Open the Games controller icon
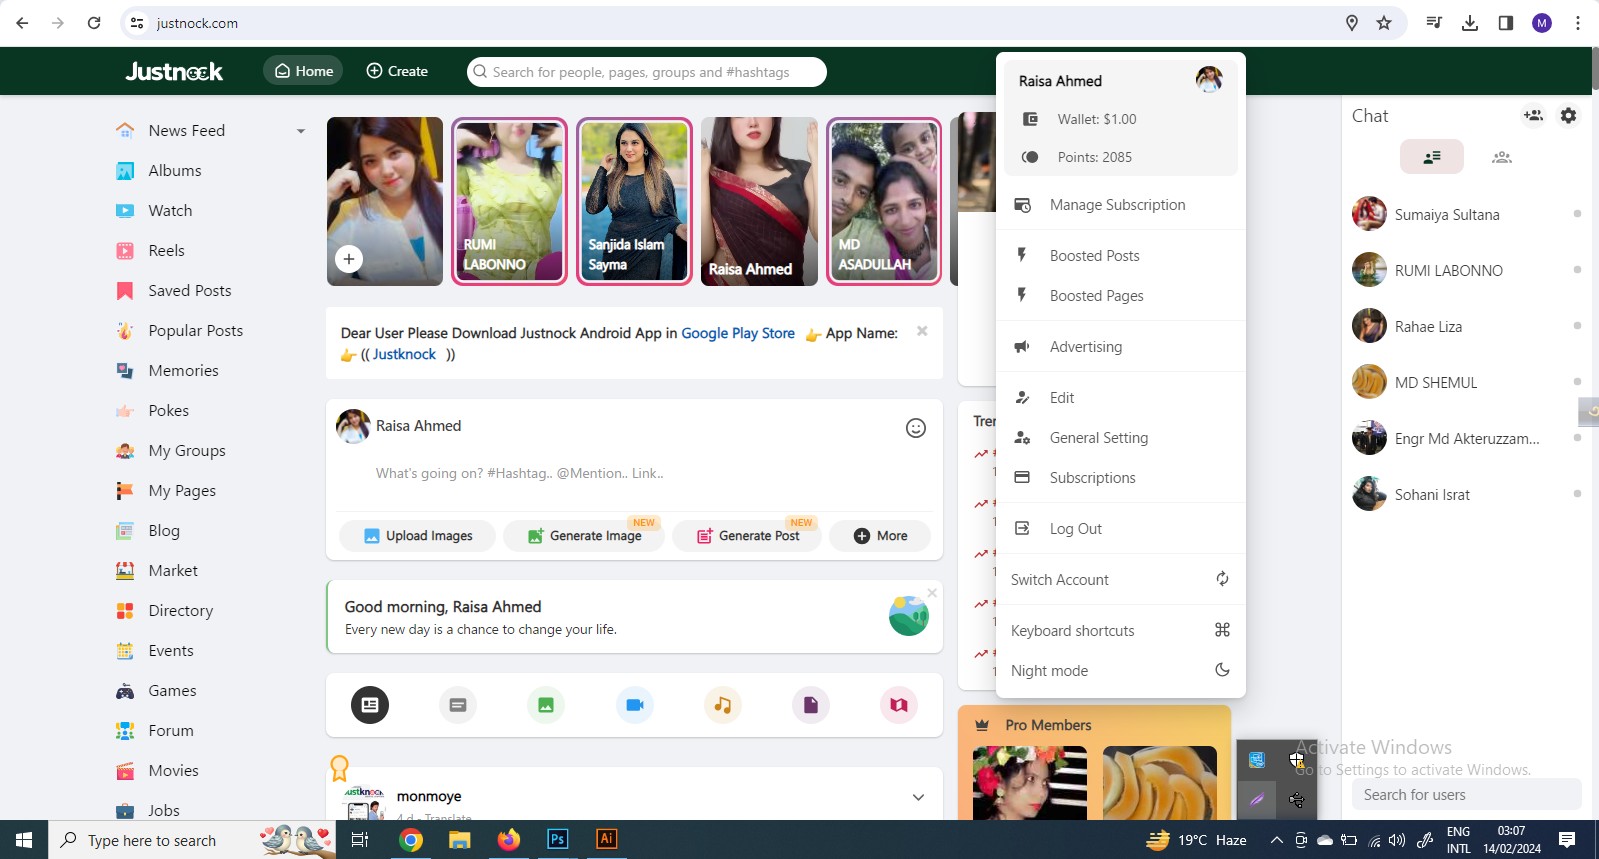The width and height of the screenshot is (1599, 859). (x=125, y=691)
